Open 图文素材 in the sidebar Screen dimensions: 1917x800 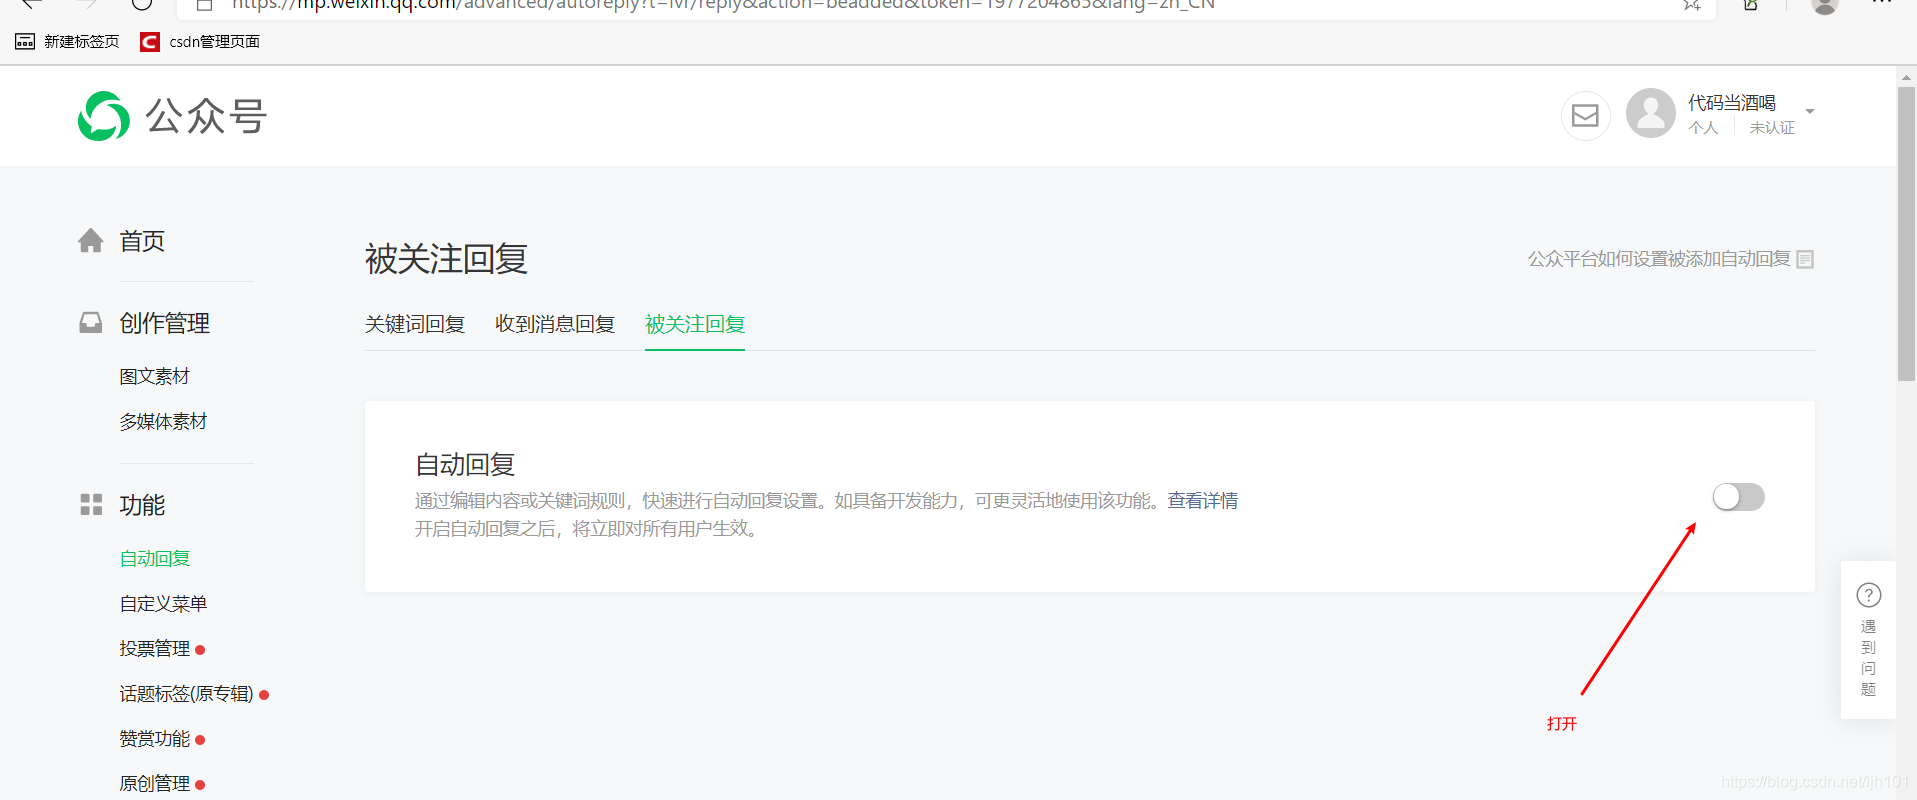pos(154,377)
